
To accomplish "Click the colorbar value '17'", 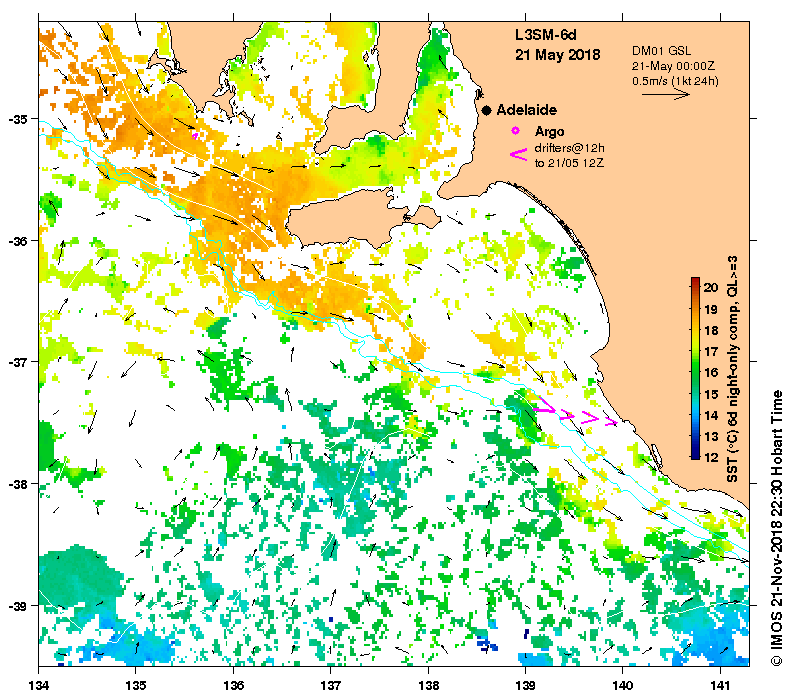I will pyautogui.click(x=710, y=351).
